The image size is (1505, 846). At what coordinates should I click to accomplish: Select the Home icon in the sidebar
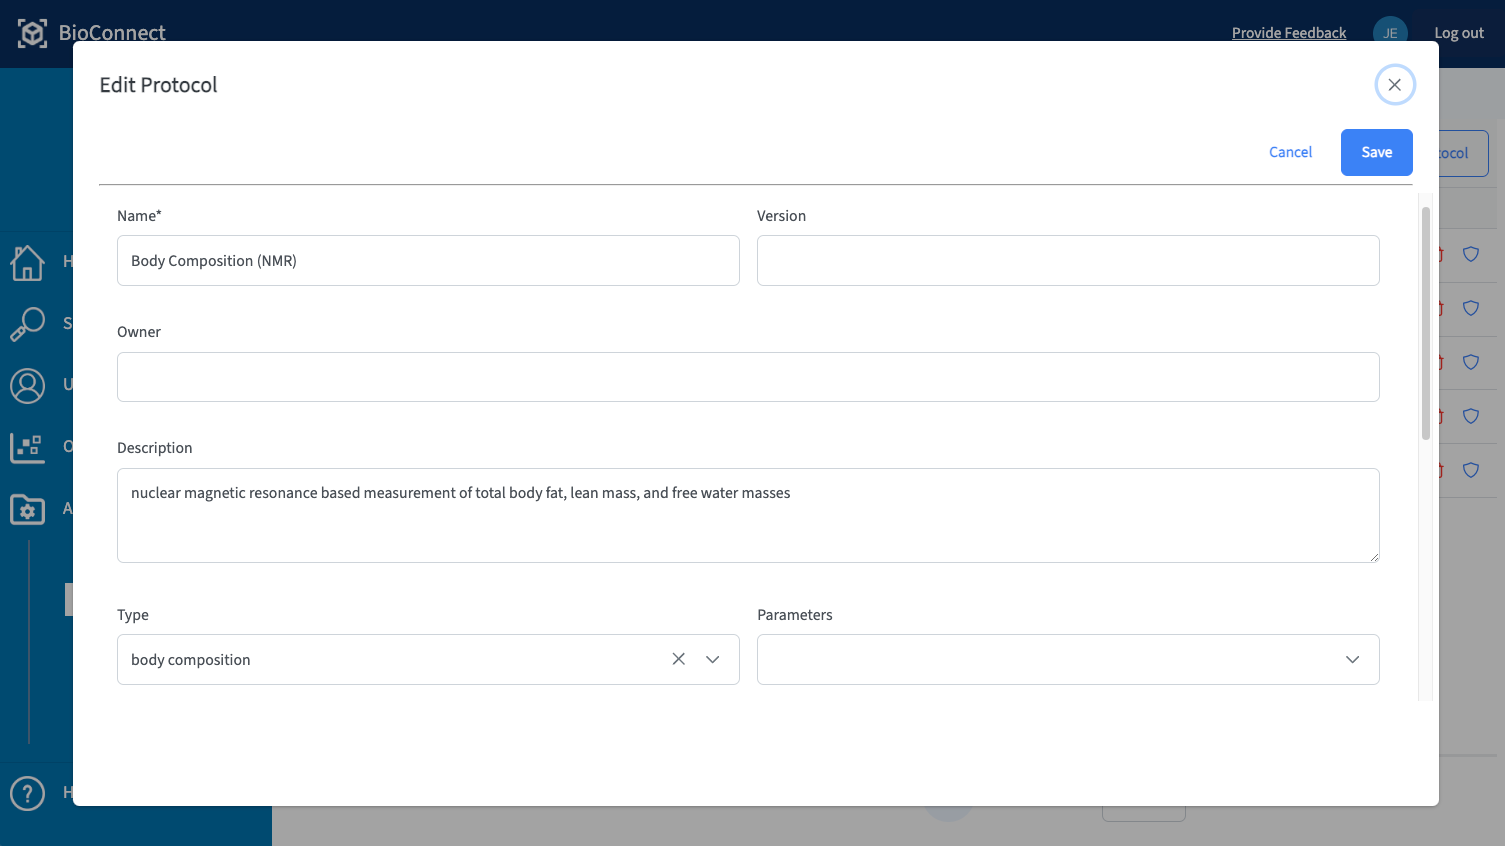28,263
